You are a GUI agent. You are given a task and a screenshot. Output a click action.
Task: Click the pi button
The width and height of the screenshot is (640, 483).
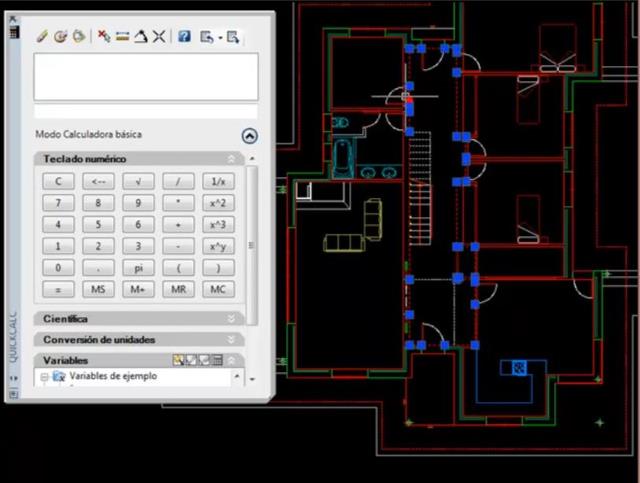138,268
